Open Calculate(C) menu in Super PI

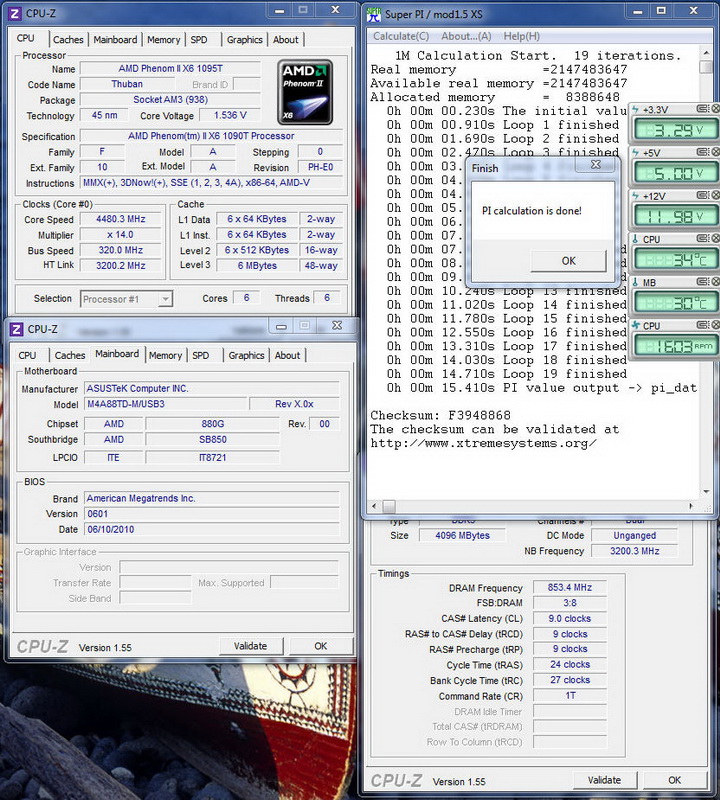click(401, 36)
